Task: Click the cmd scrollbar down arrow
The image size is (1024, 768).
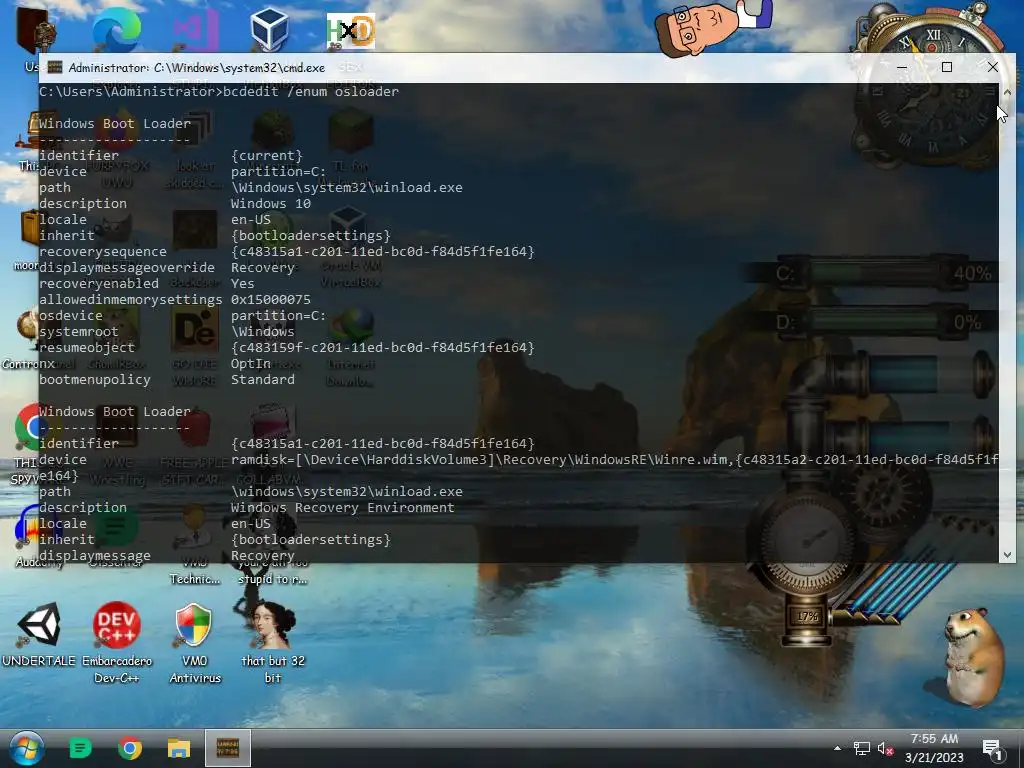Action: pos(1007,554)
